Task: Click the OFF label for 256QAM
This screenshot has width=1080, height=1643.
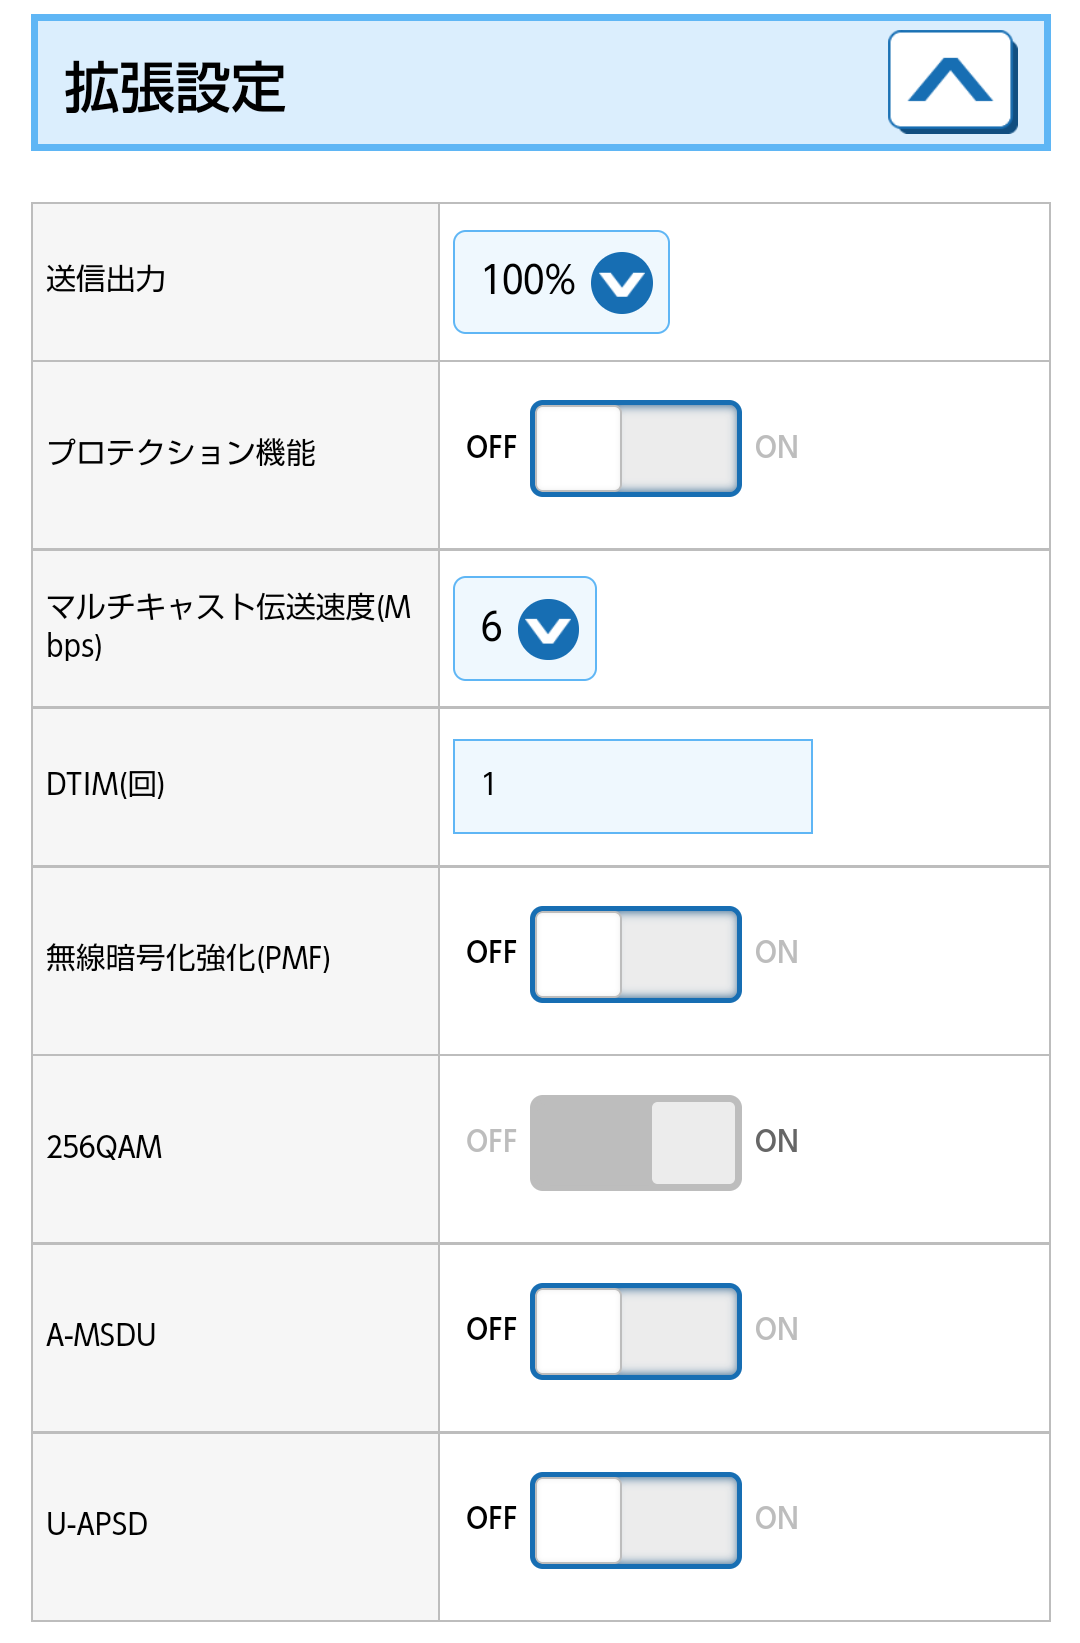Action: [491, 1141]
